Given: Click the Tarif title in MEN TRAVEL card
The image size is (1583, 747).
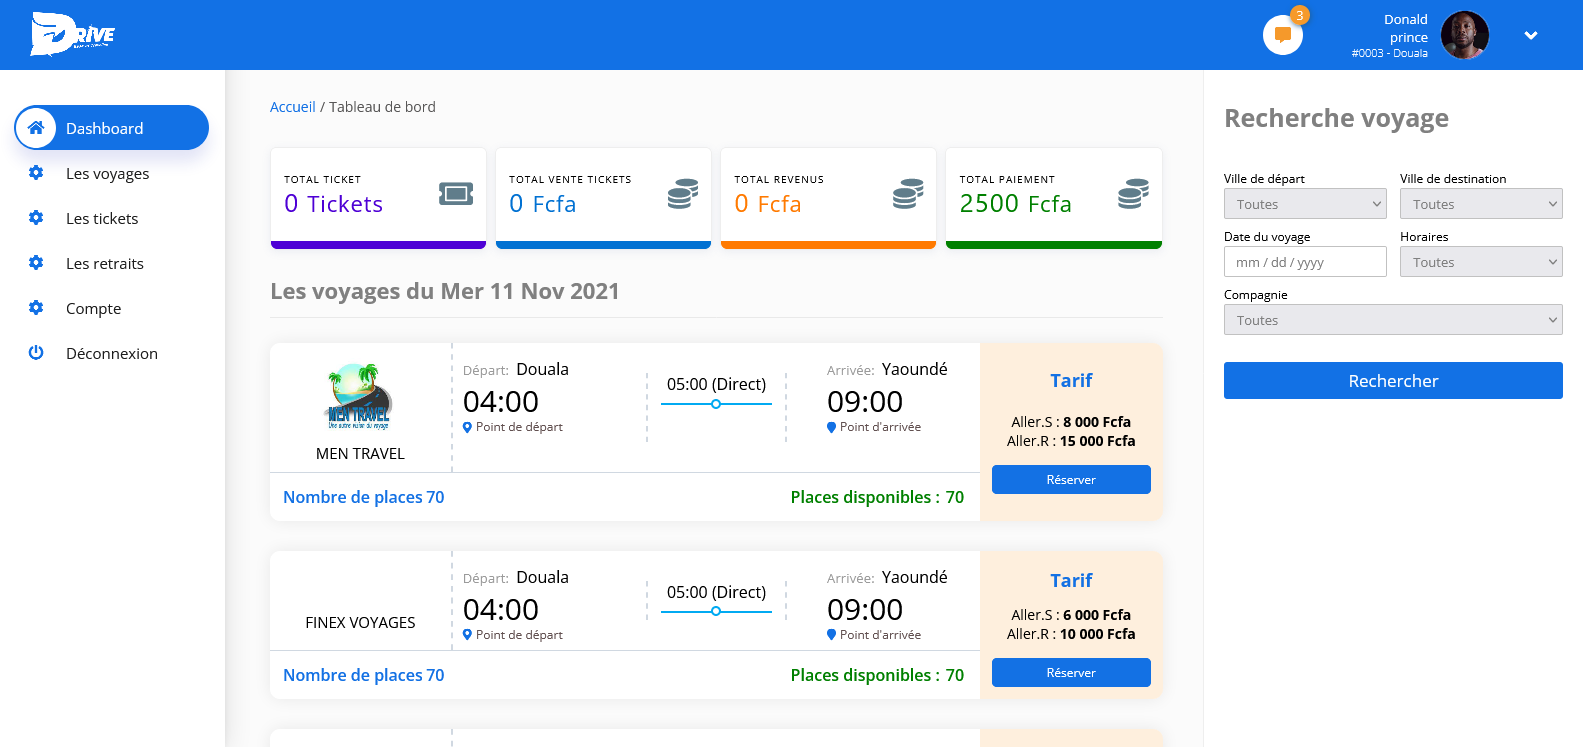Looking at the screenshot, I should pyautogui.click(x=1071, y=380).
